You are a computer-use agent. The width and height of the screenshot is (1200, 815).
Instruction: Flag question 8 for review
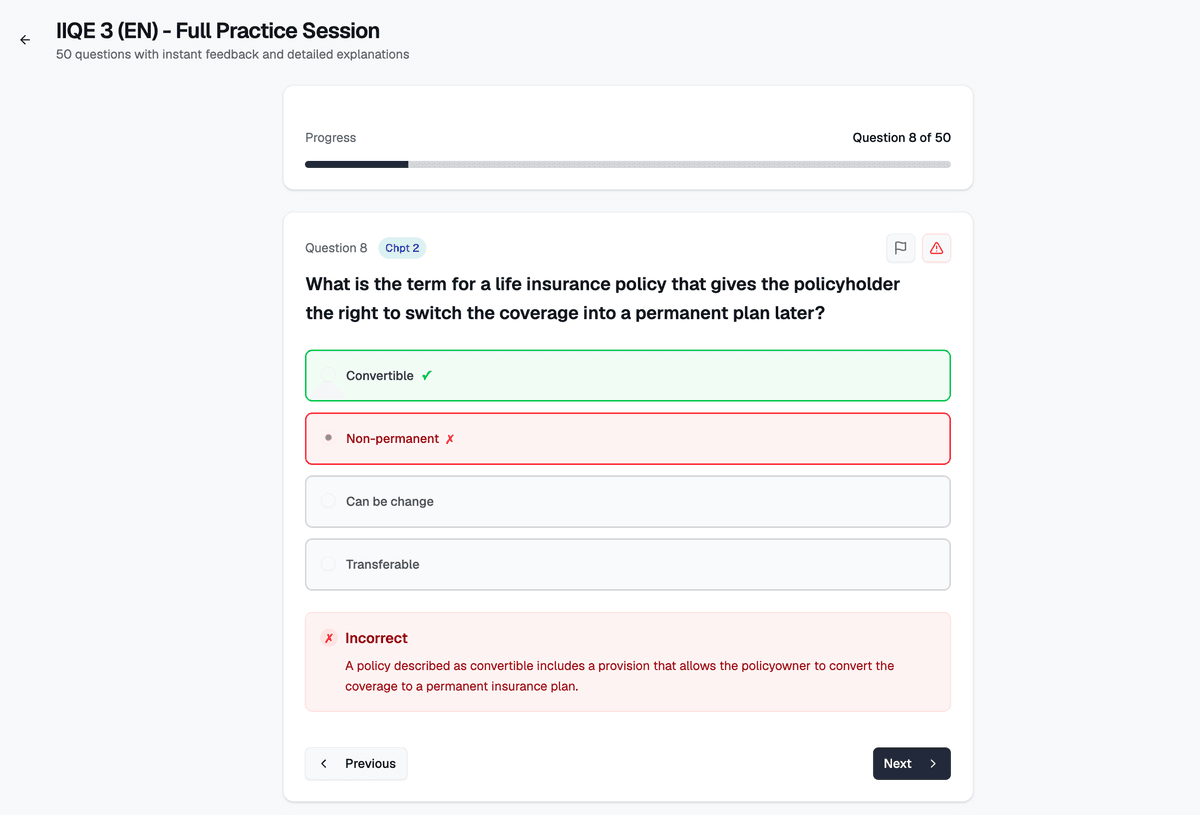(900, 248)
